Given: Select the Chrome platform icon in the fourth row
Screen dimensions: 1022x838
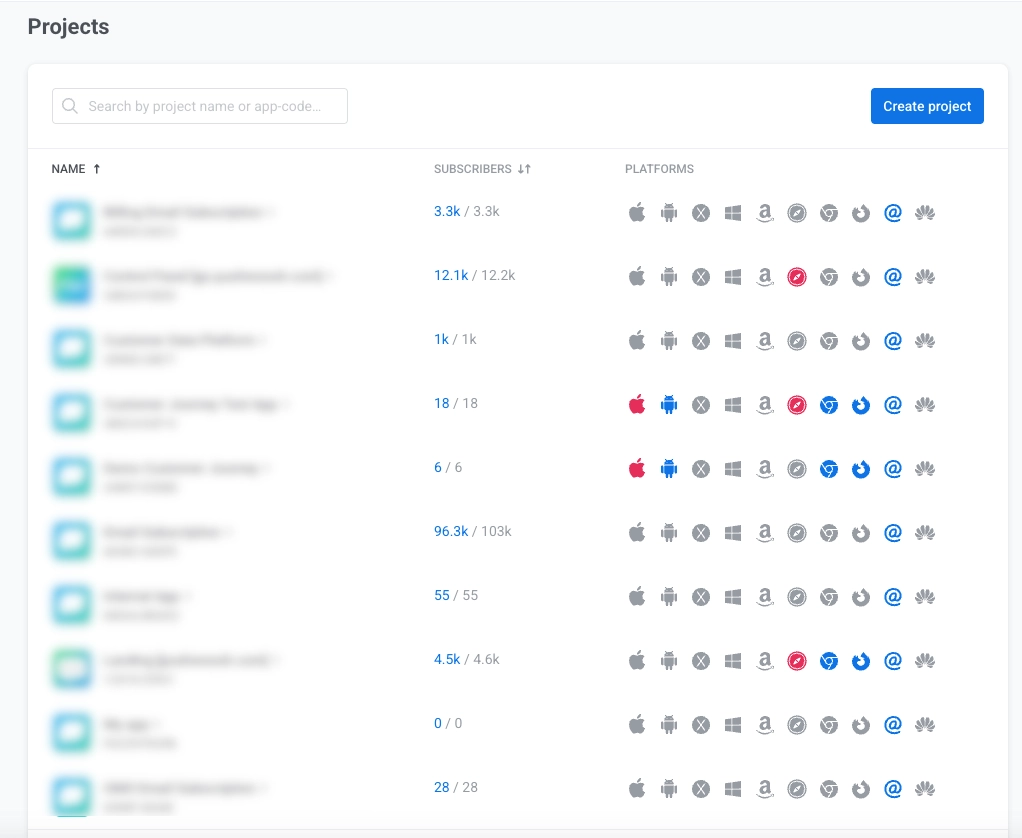Looking at the screenshot, I should (828, 404).
